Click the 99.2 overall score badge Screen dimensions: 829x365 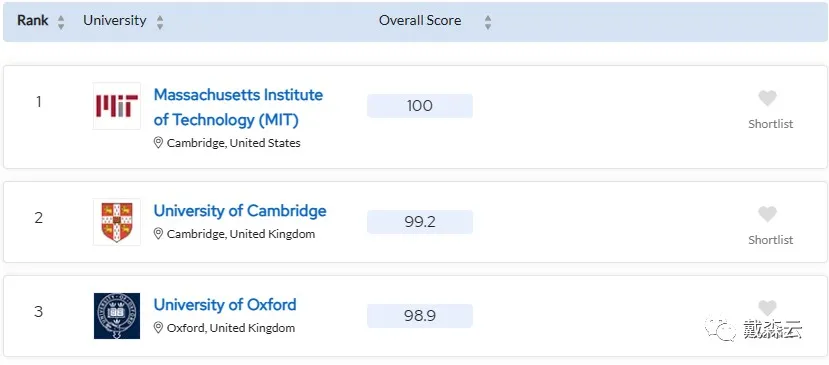click(x=420, y=222)
